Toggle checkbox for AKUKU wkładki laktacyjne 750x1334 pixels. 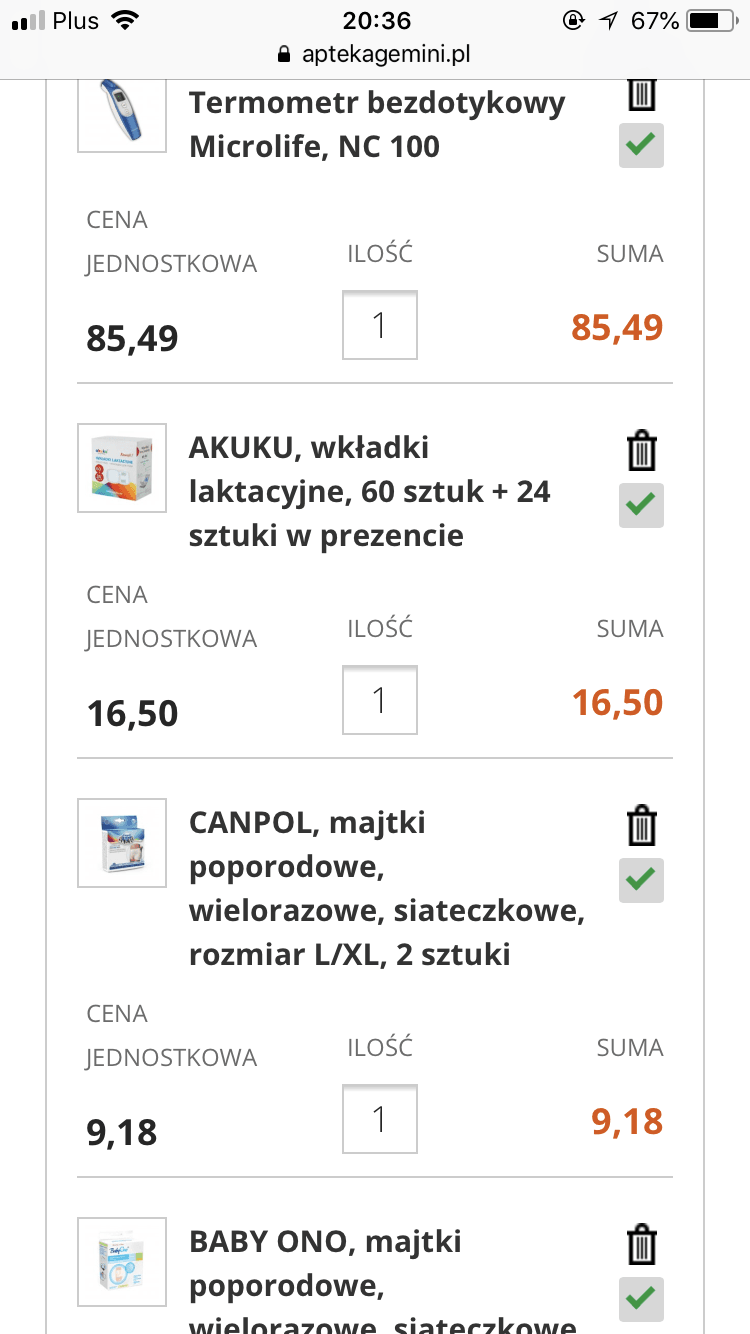tap(641, 505)
